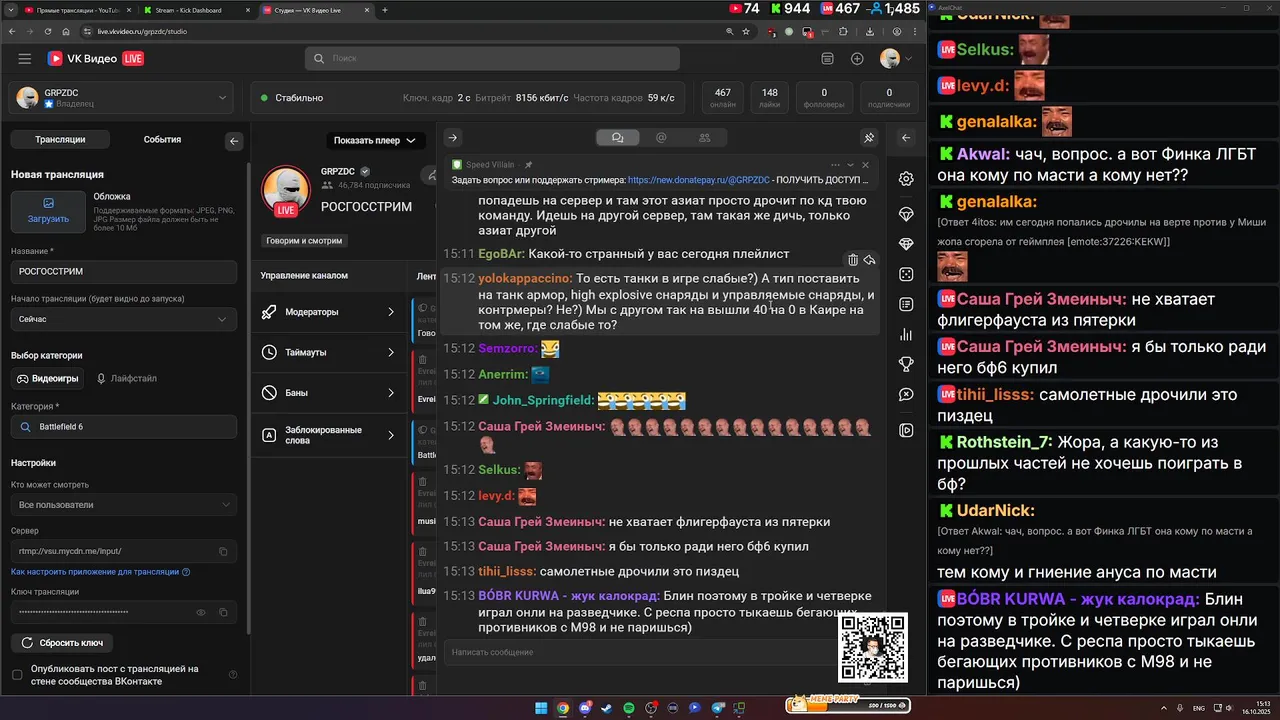Screen dimensions: 1280x720
Task: Open the list panel icon in sidebar
Action: 906,304
